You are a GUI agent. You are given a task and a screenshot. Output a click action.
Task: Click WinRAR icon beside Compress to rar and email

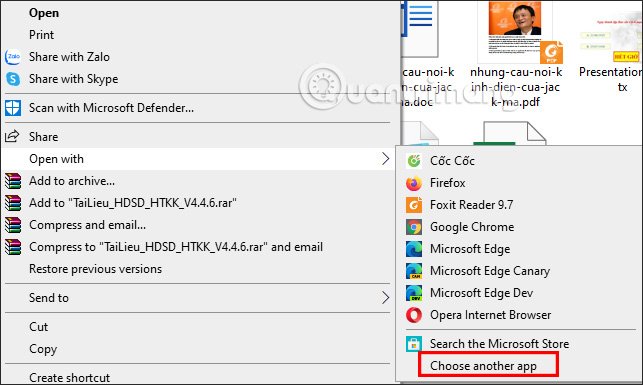13,247
